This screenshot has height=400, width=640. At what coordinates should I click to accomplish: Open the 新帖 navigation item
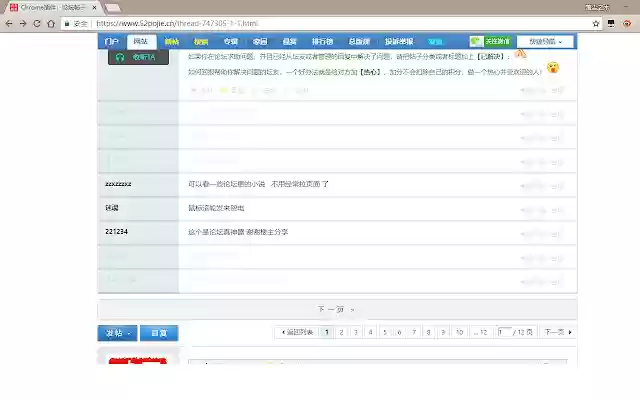click(x=172, y=42)
